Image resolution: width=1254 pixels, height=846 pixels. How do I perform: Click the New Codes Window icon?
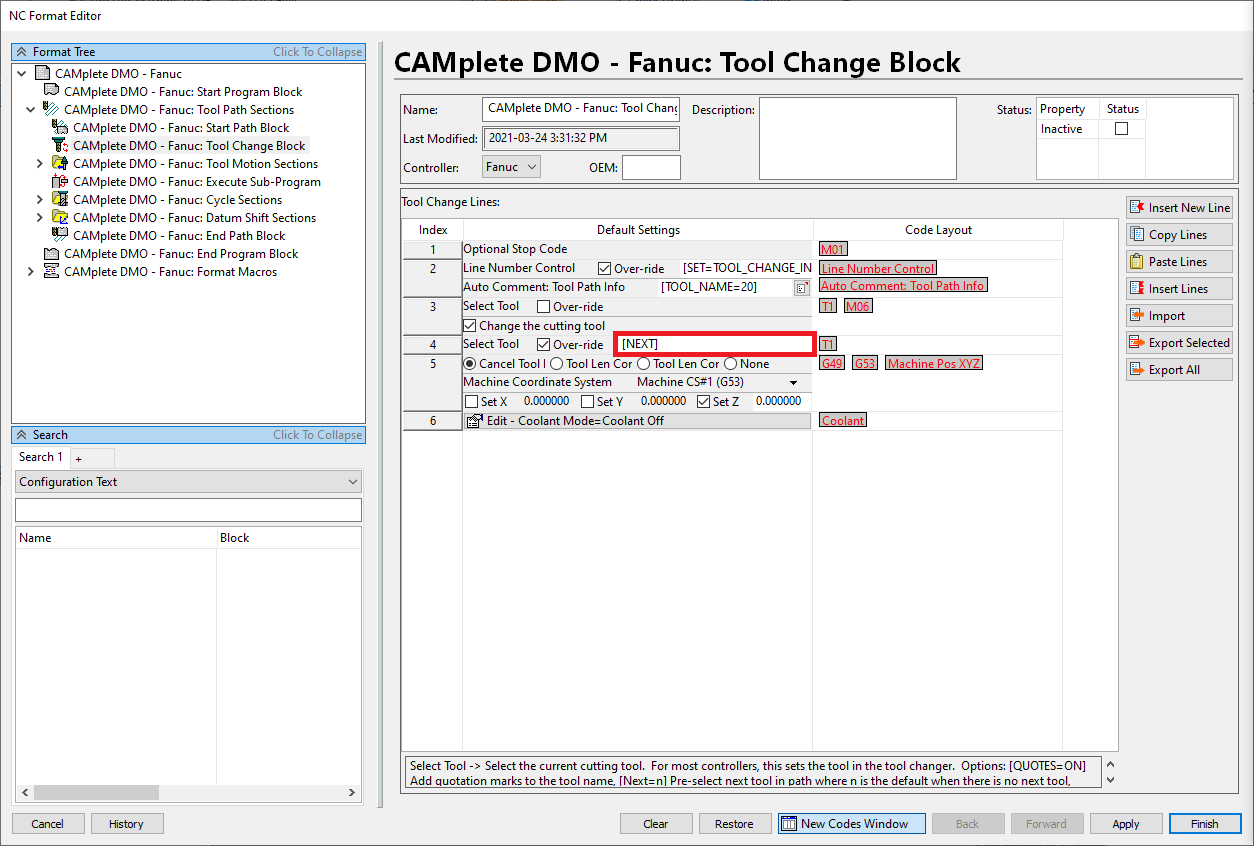coord(789,824)
